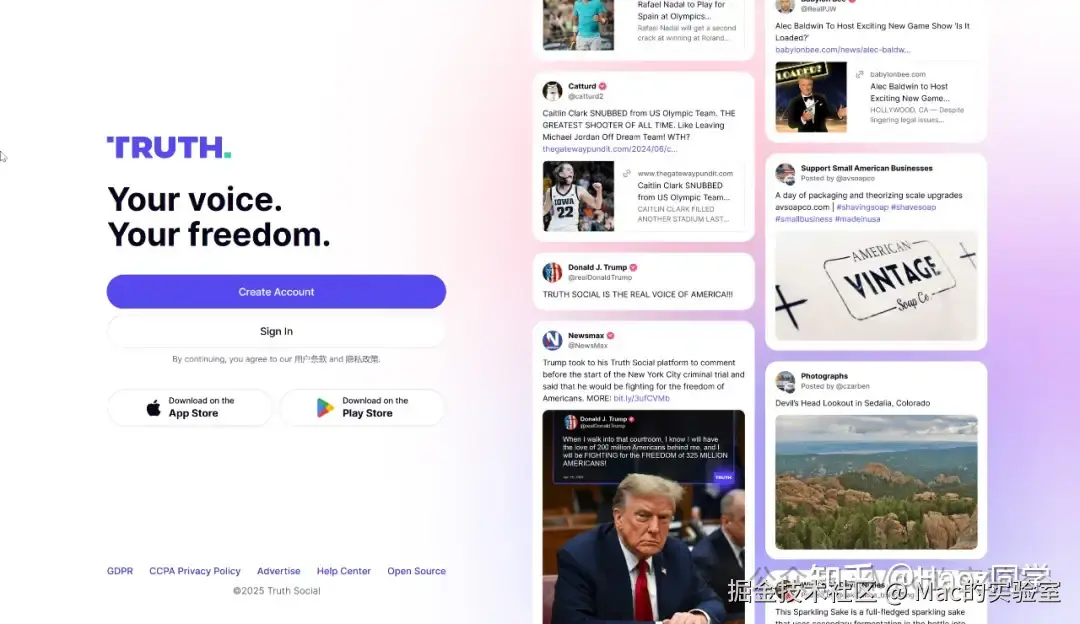Image resolution: width=1080 pixels, height=624 pixels.
Task: Click the Support Small American Businesses avatar
Action: (785, 173)
